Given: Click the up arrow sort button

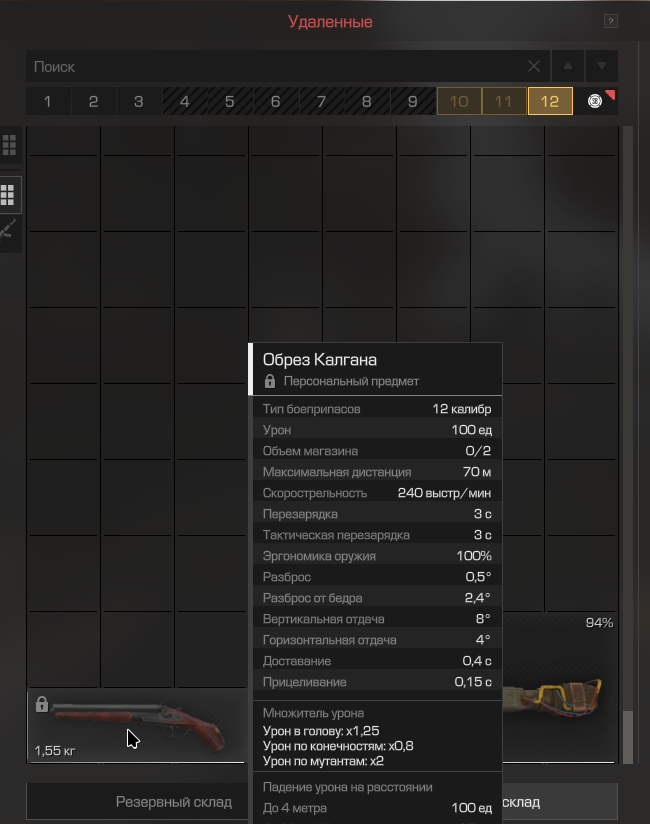Looking at the screenshot, I should 568,66.
